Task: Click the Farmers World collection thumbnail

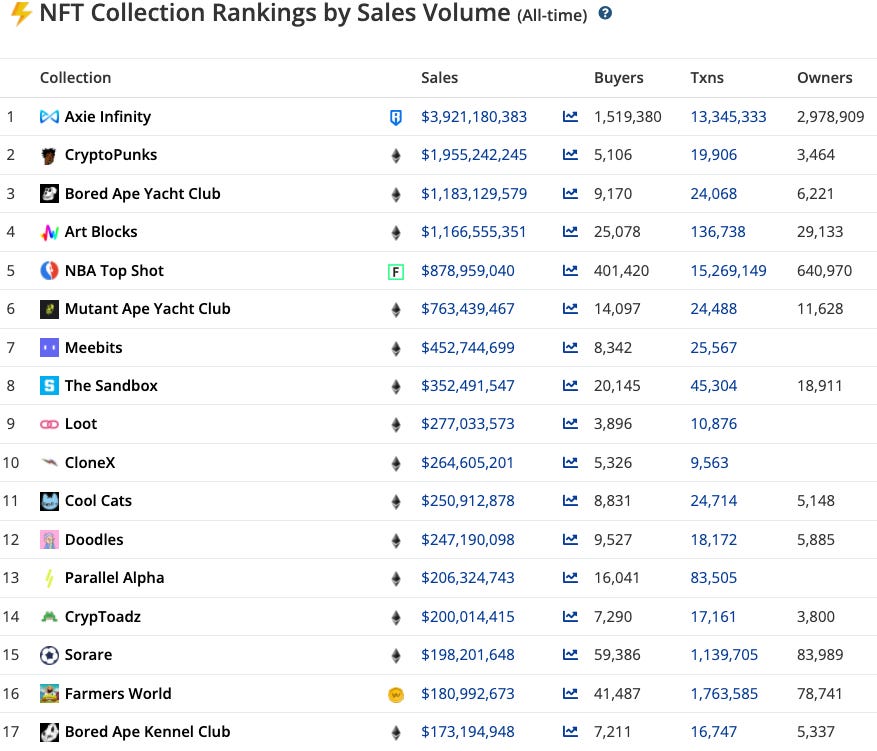Action: (x=49, y=693)
